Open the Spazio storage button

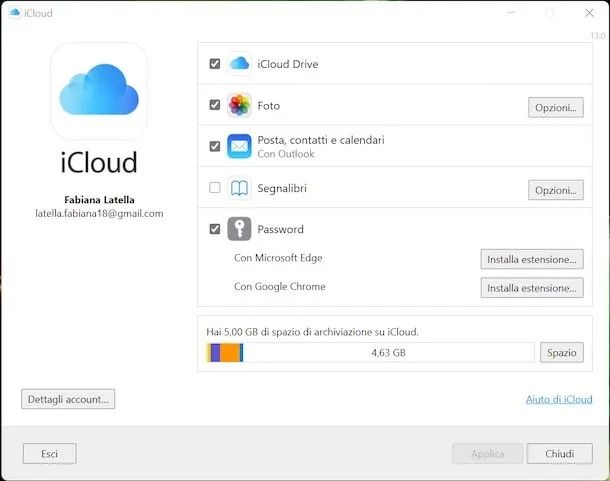[x=562, y=353]
